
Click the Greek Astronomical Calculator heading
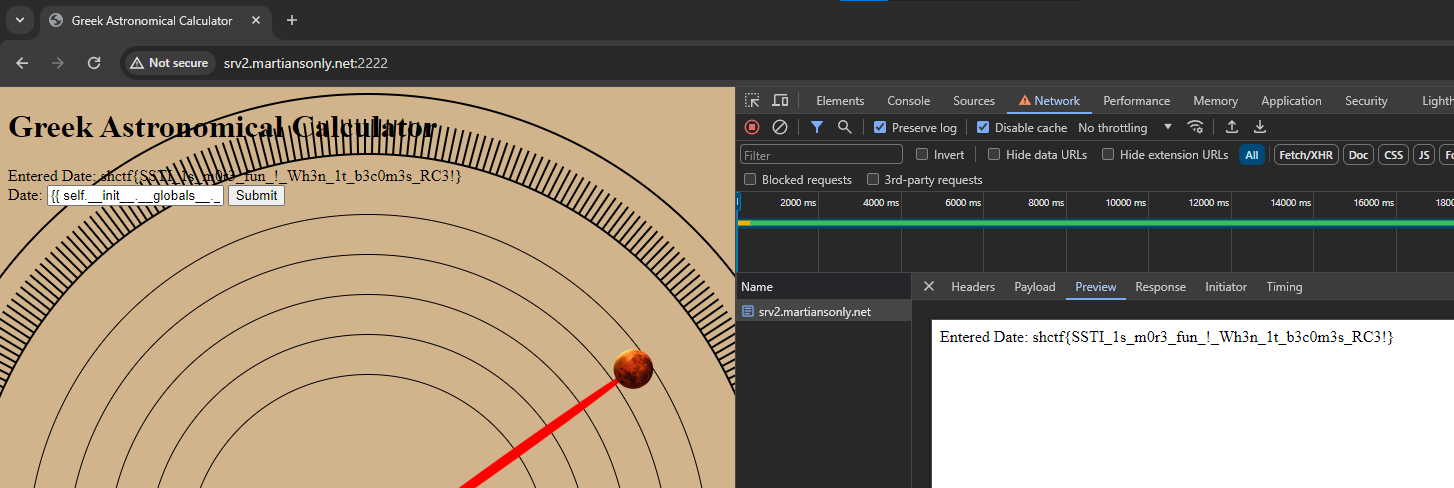[x=222, y=127]
